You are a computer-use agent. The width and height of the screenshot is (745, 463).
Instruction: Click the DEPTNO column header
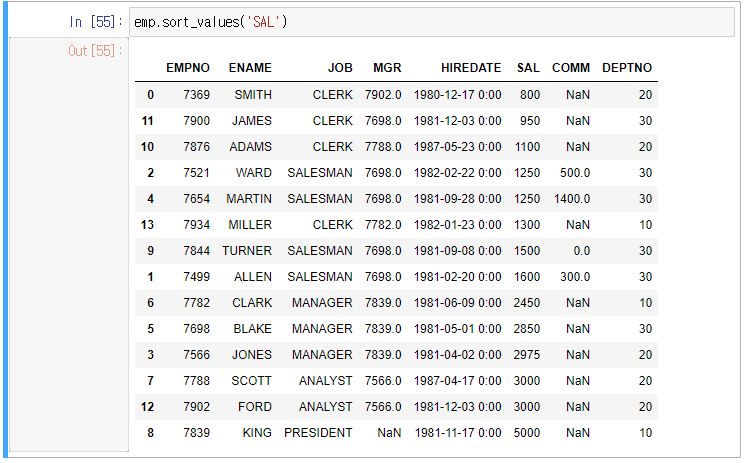[627, 68]
